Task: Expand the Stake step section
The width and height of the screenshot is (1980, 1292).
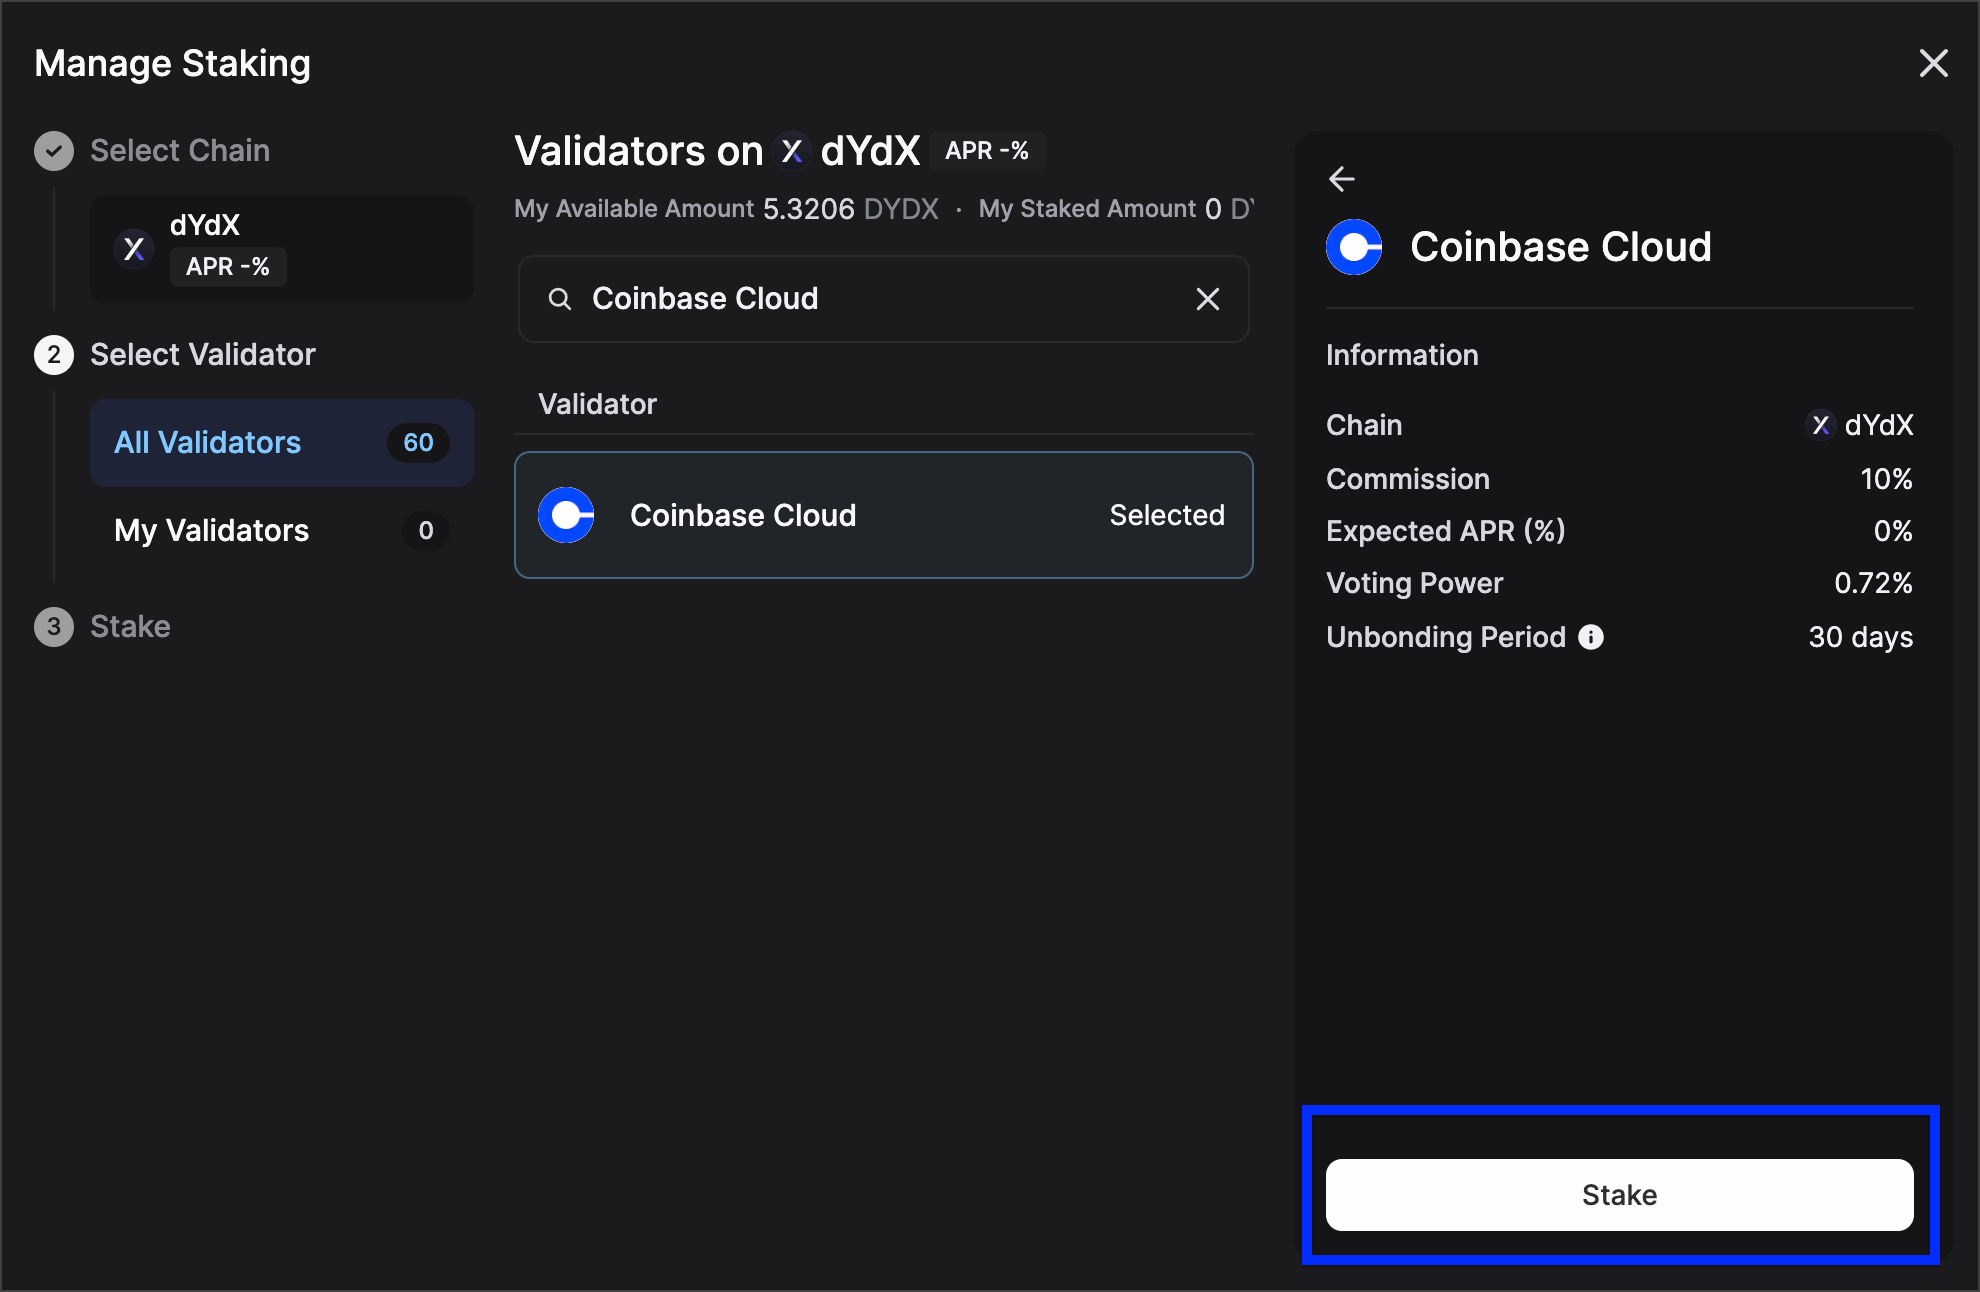Action: point(128,625)
